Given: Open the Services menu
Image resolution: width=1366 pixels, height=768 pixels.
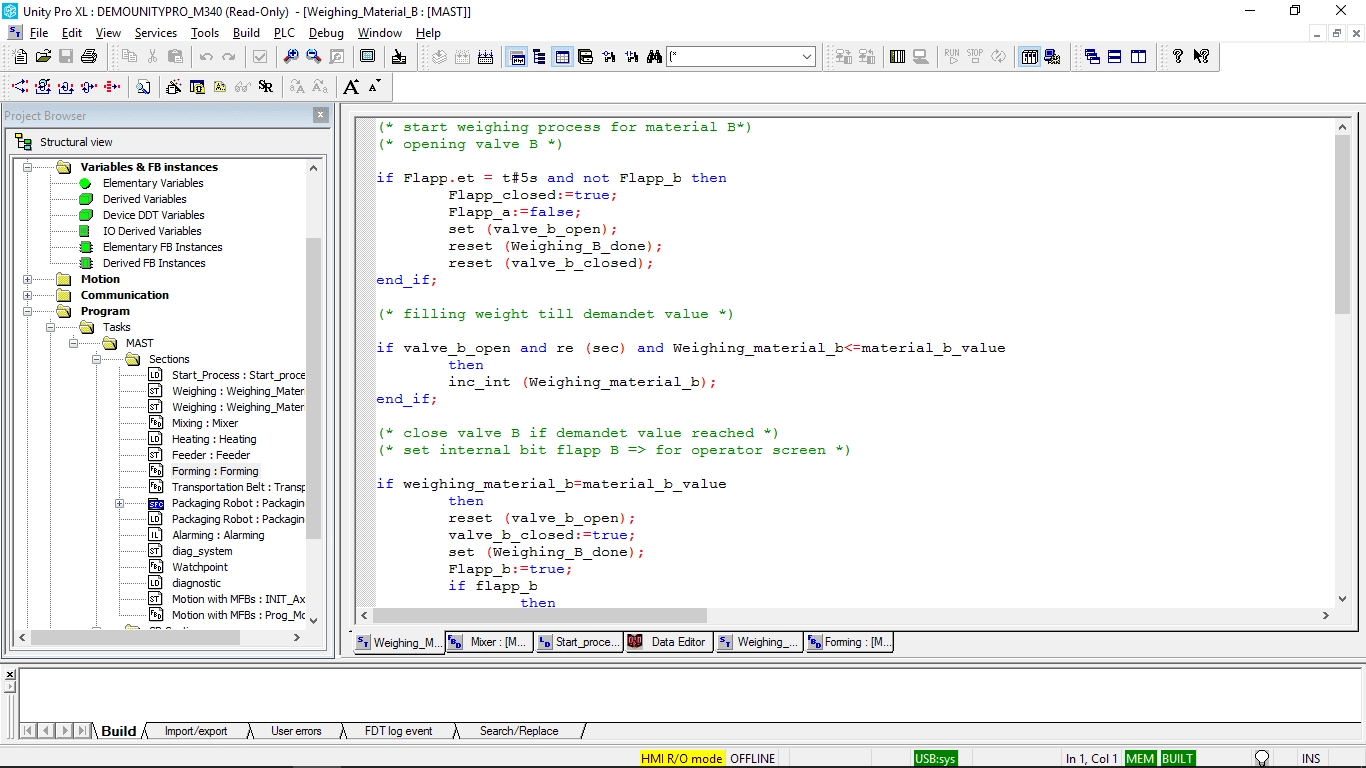Looking at the screenshot, I should [155, 33].
